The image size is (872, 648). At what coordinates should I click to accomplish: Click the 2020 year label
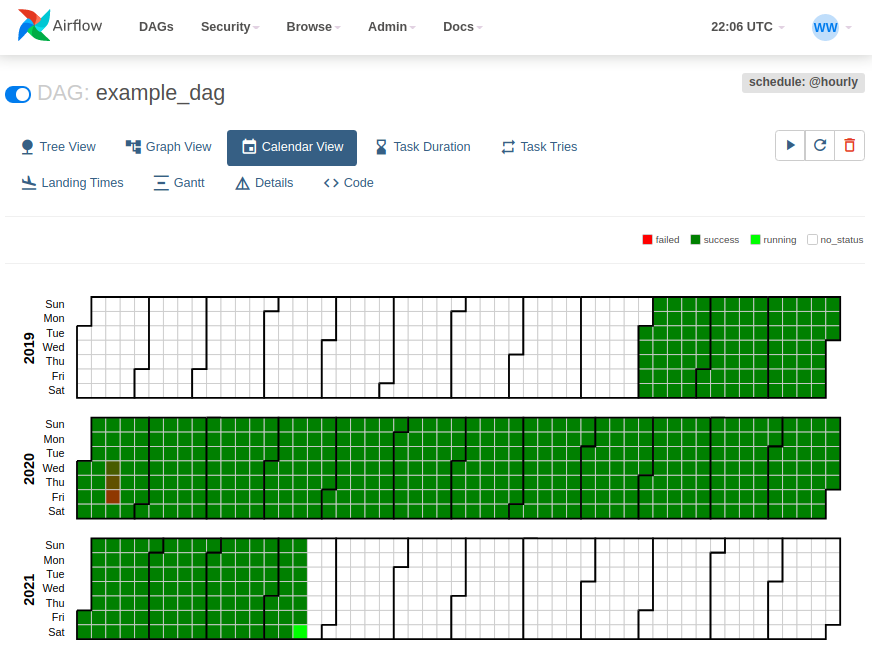tap(29, 468)
